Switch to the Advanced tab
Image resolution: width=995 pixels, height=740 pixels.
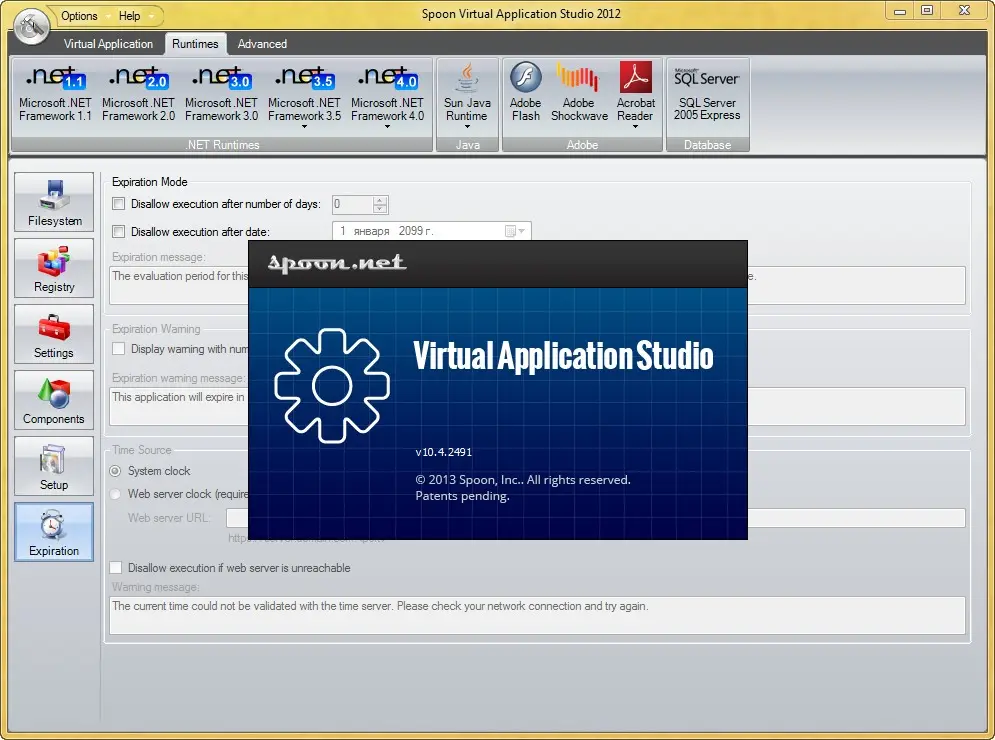(x=262, y=44)
